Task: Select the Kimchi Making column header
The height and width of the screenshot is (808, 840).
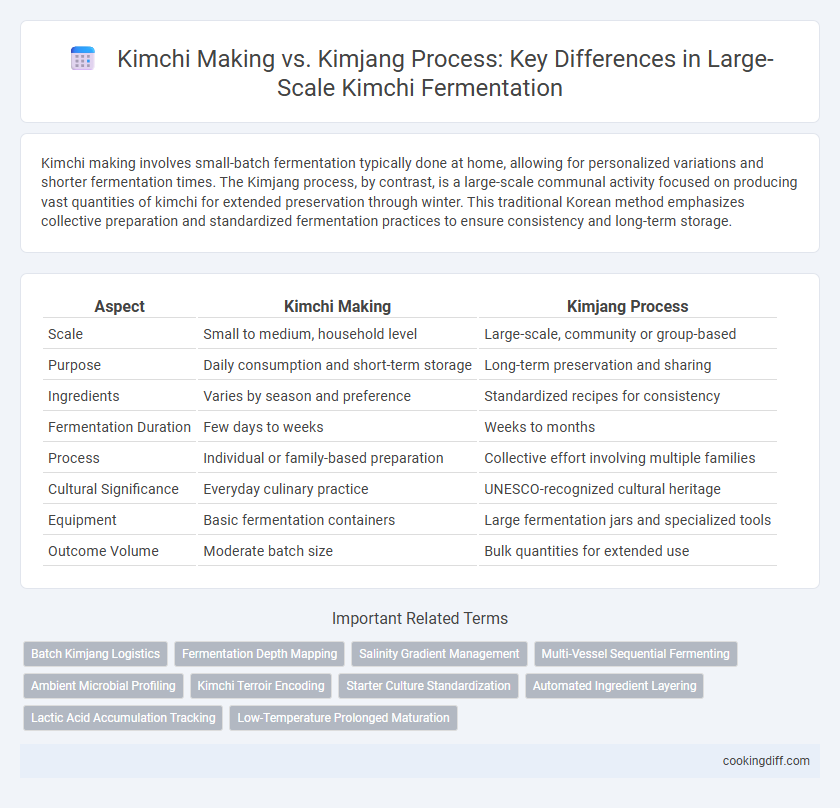Action: pyautogui.click(x=338, y=306)
